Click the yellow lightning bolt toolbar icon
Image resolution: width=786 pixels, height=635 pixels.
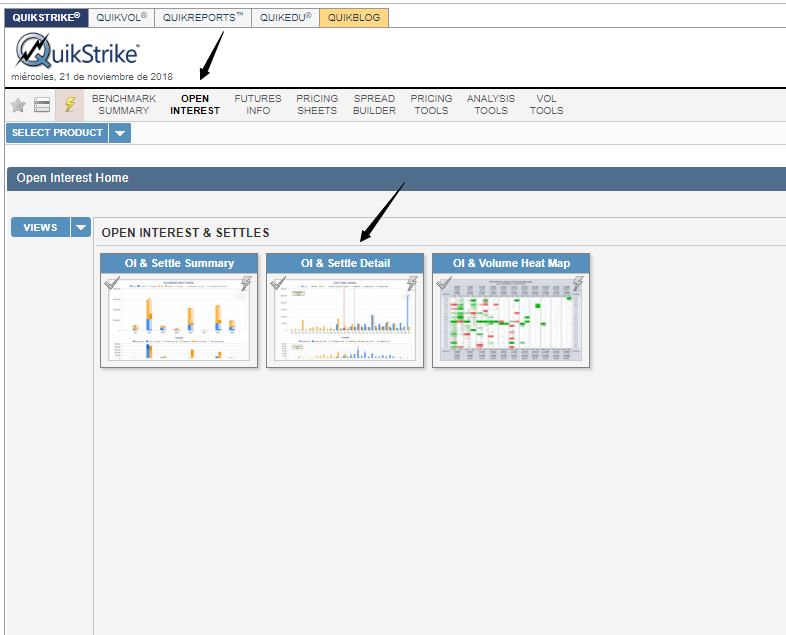[x=70, y=105]
